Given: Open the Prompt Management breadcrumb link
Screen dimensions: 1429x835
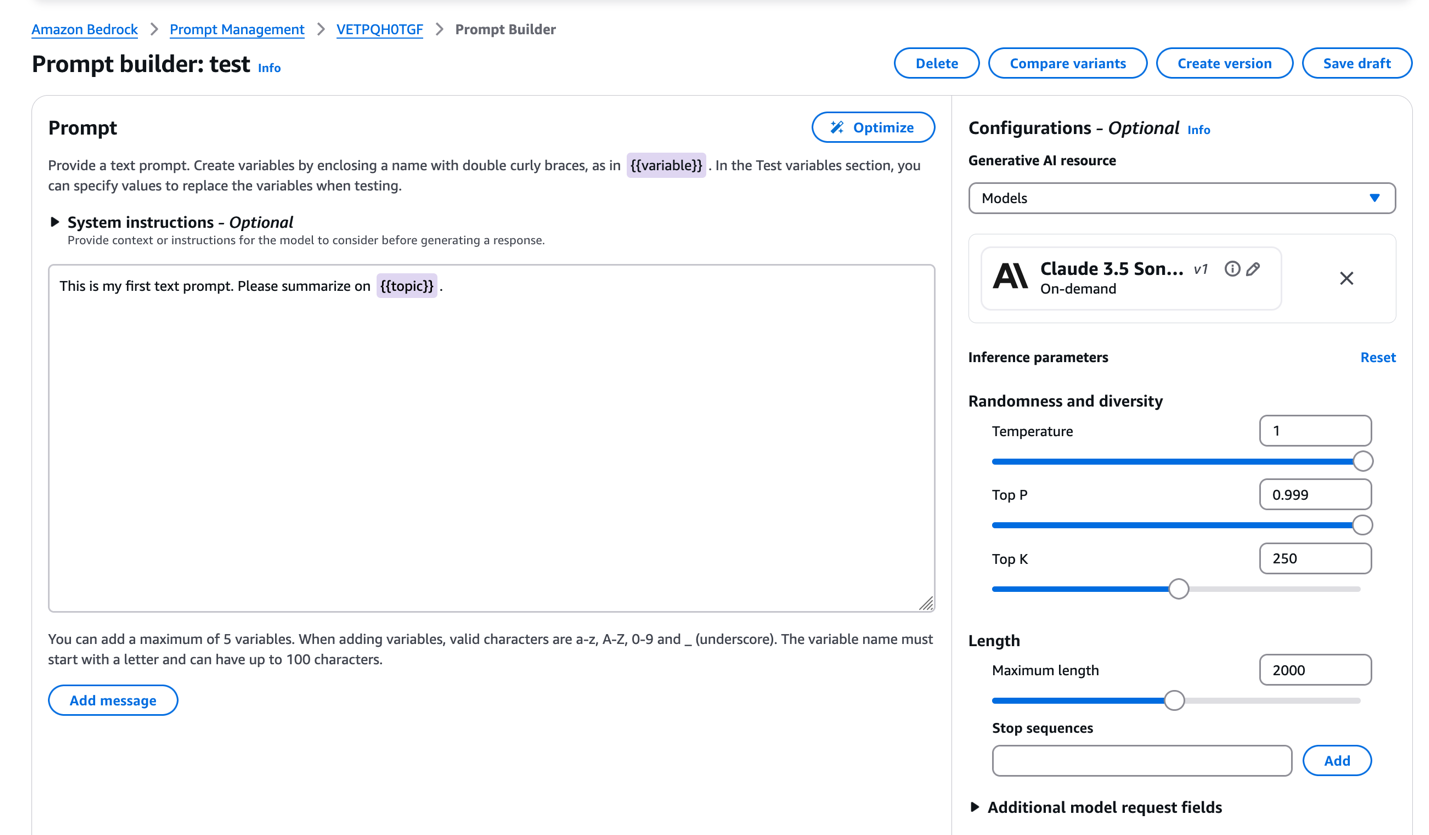Looking at the screenshot, I should (x=237, y=29).
